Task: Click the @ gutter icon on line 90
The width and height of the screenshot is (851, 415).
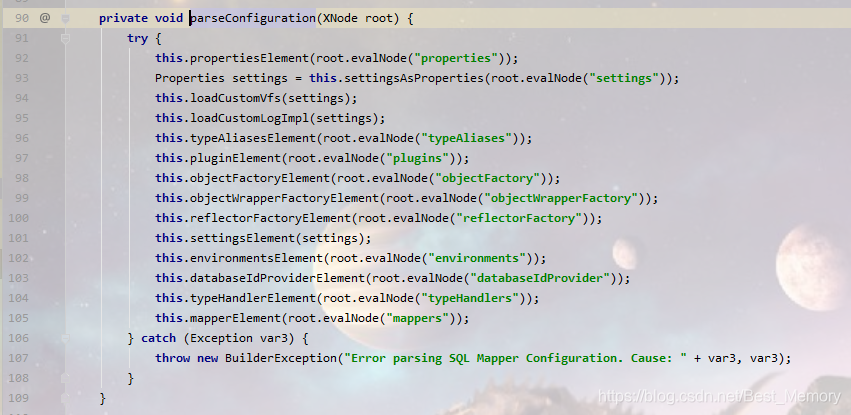Action: click(x=45, y=18)
